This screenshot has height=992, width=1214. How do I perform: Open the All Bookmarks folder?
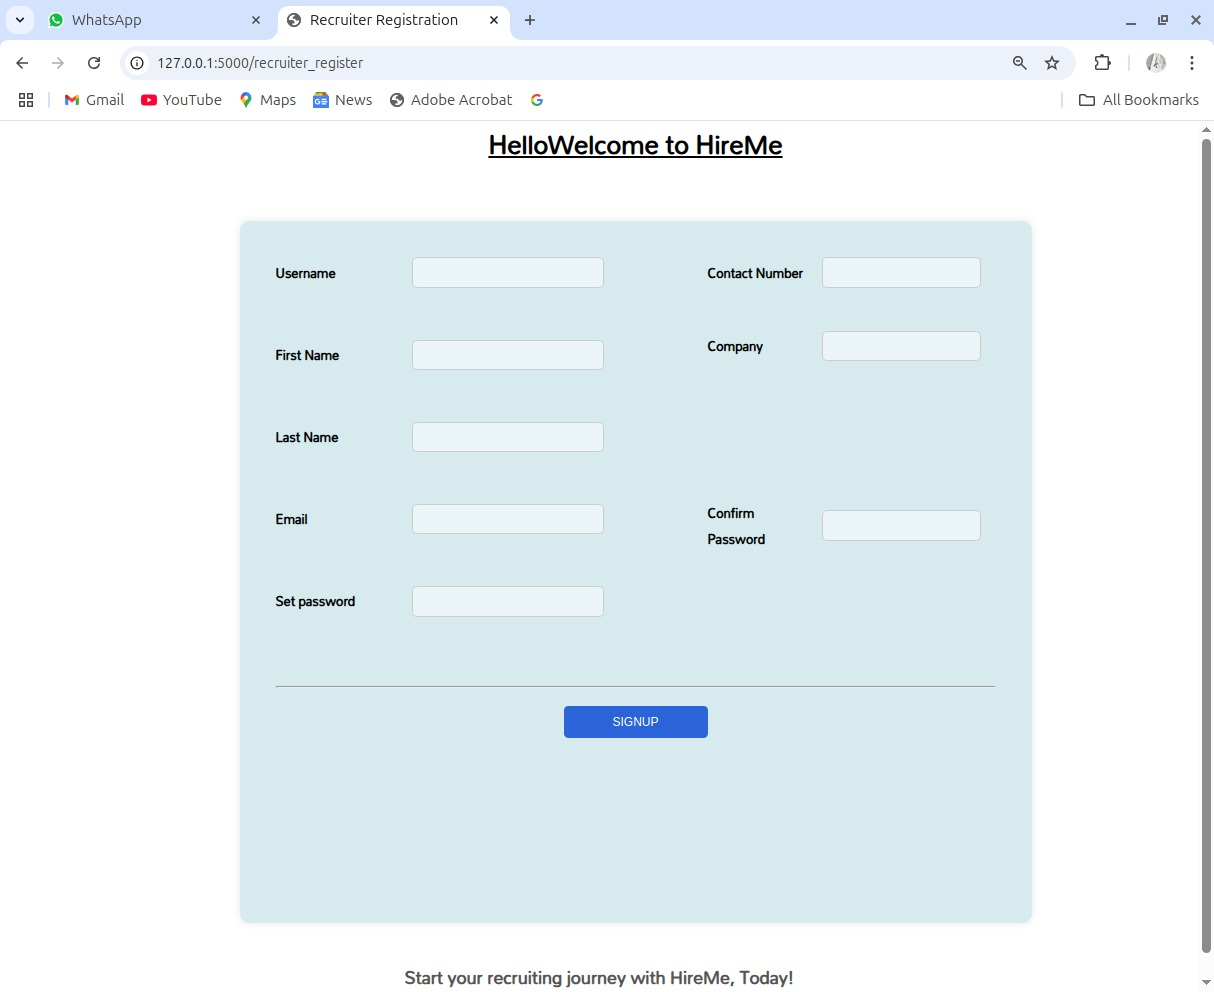coord(1138,100)
